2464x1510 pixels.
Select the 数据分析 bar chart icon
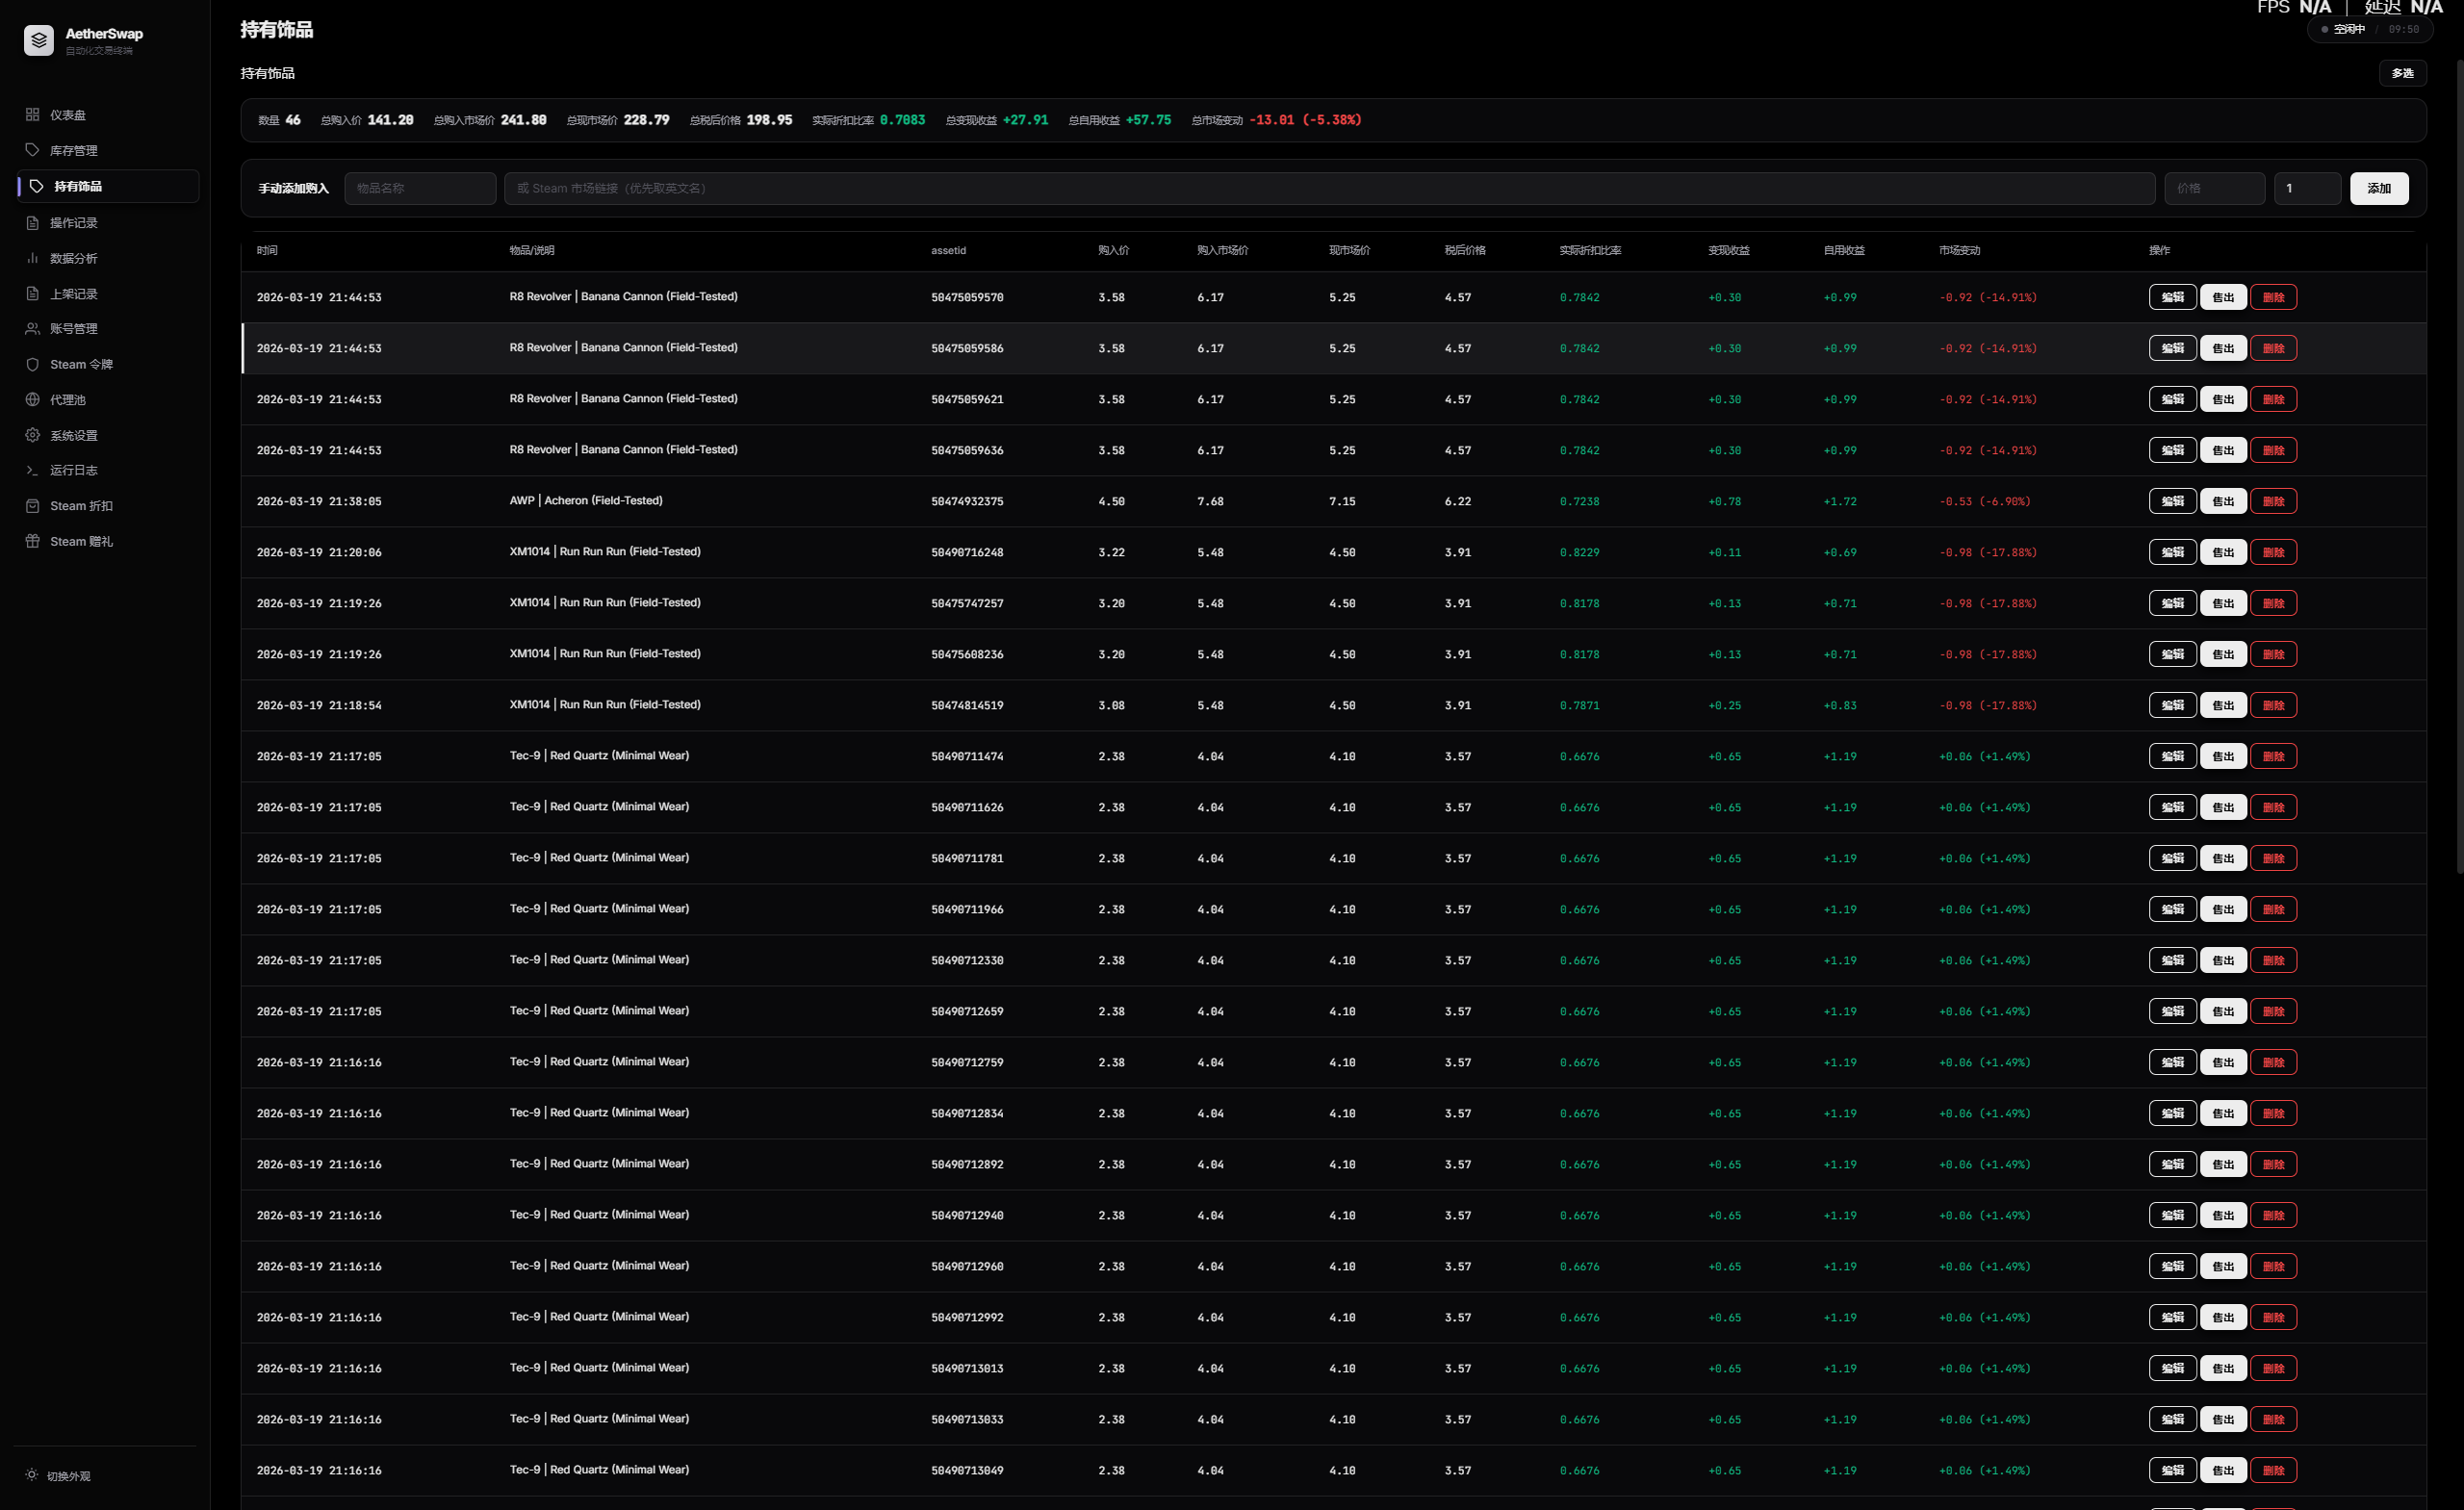click(32, 258)
